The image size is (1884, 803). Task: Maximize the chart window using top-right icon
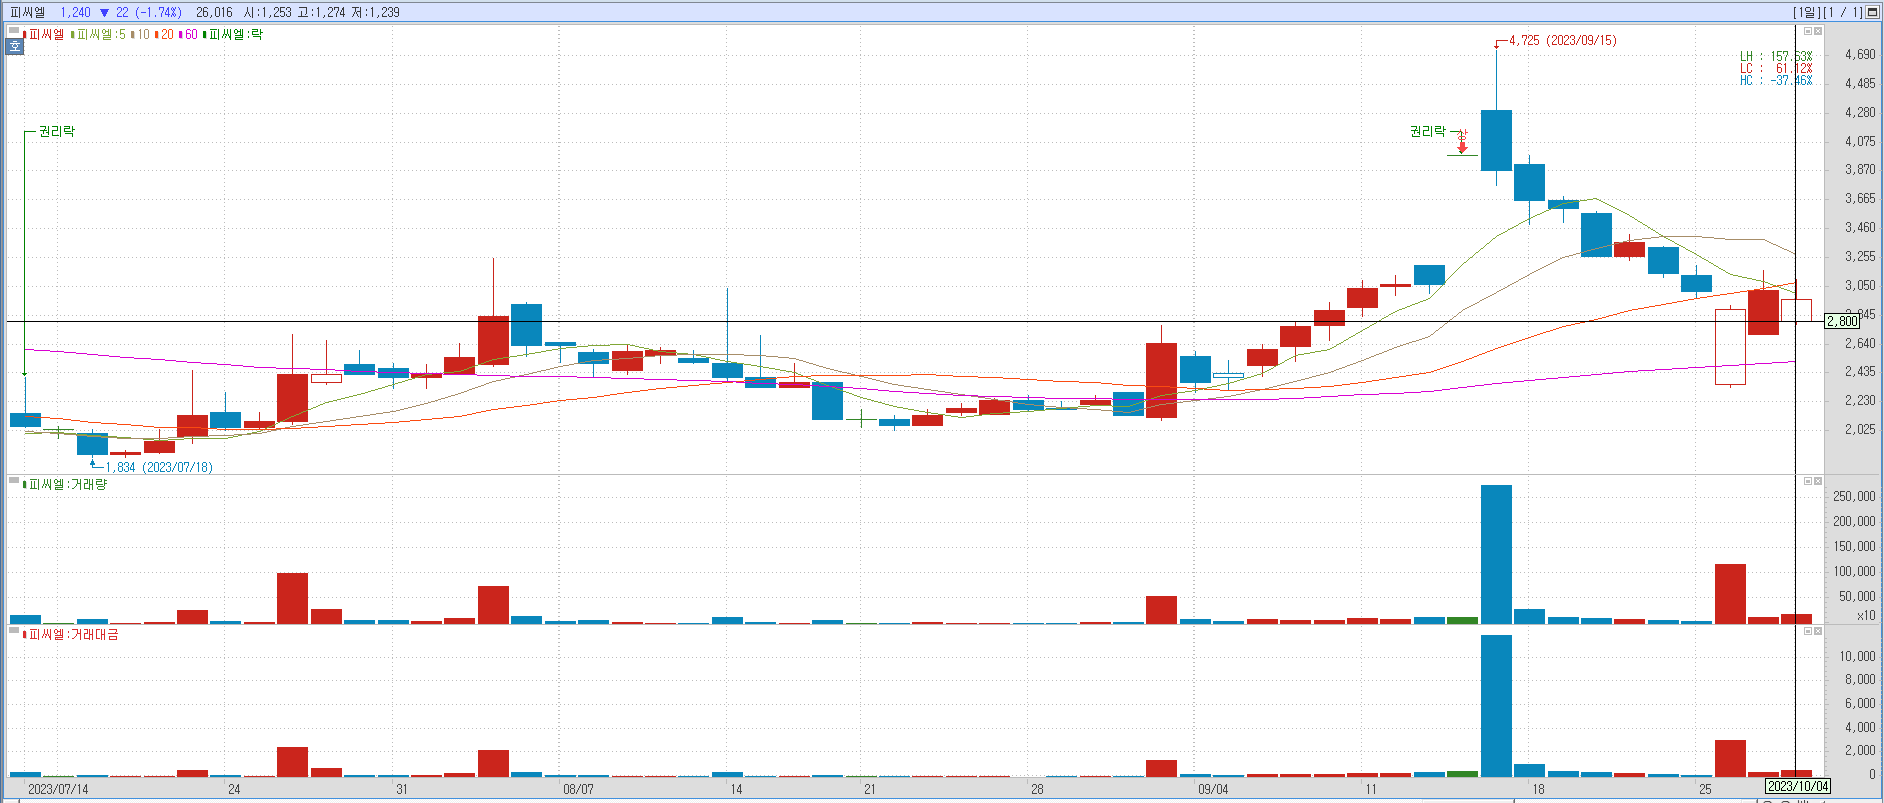1873,12
